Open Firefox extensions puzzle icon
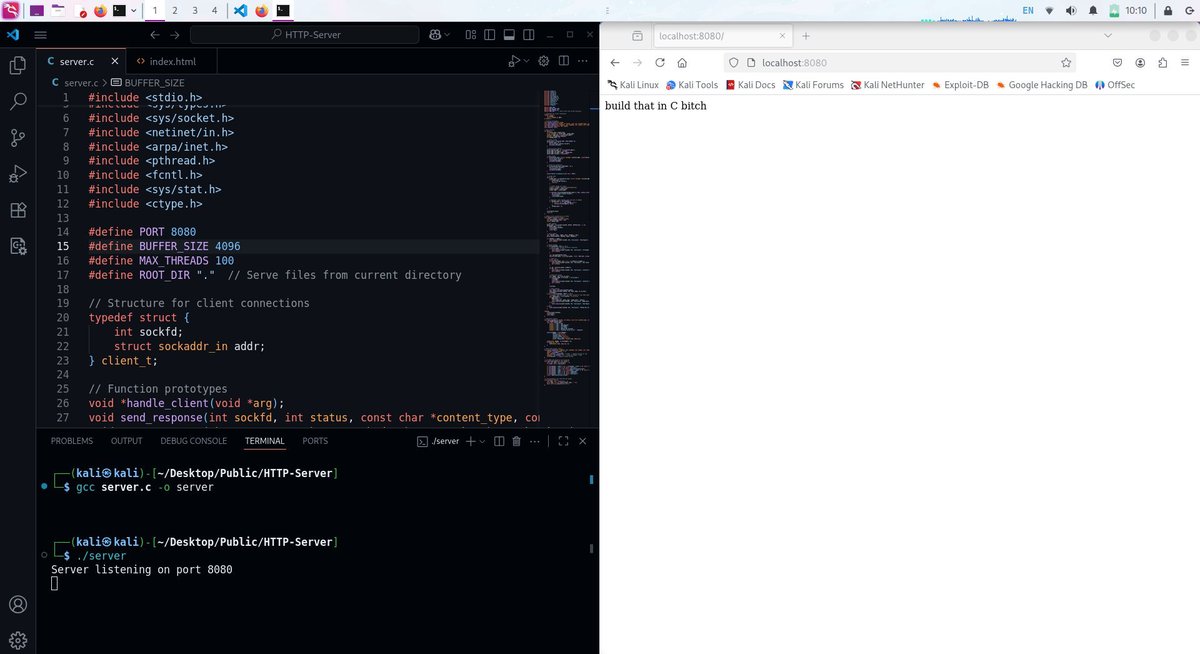This screenshot has height=654, width=1200. [1163, 62]
